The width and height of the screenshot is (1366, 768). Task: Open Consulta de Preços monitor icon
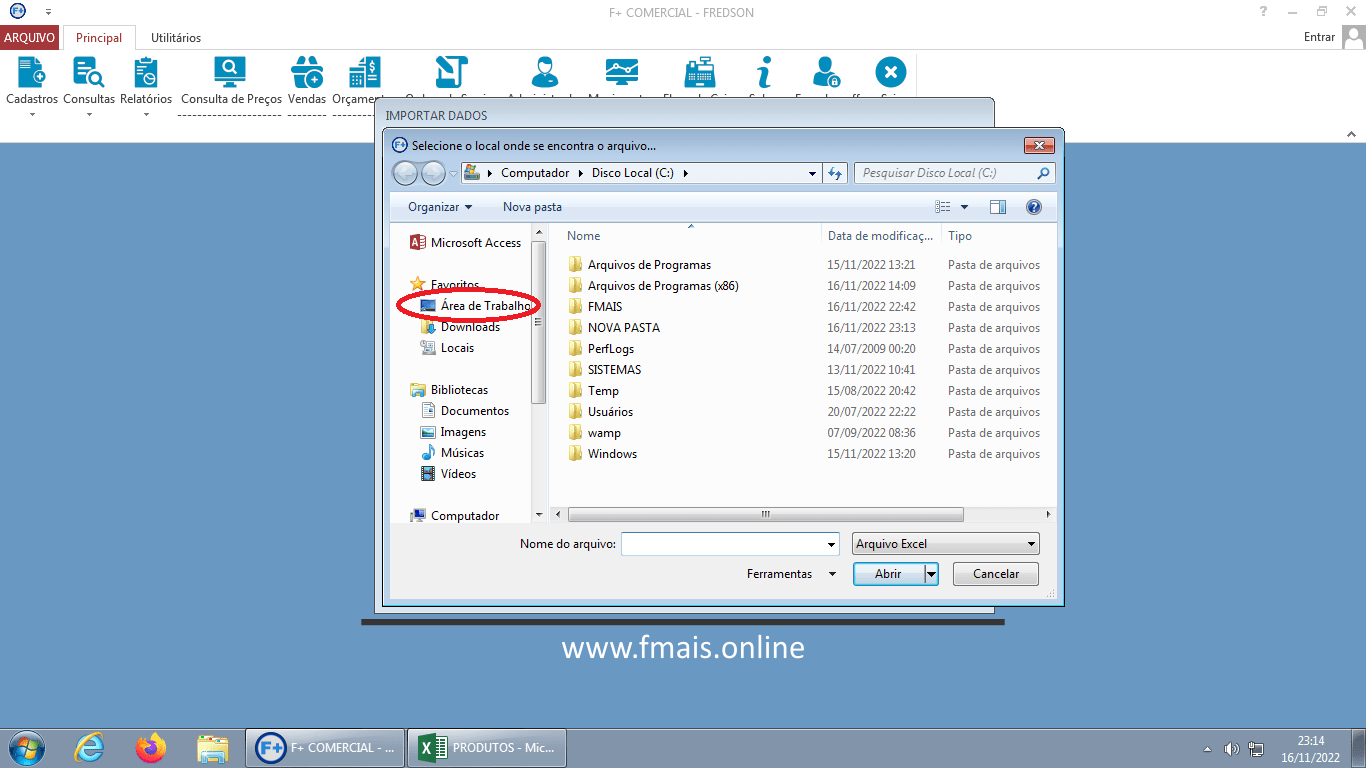(230, 72)
